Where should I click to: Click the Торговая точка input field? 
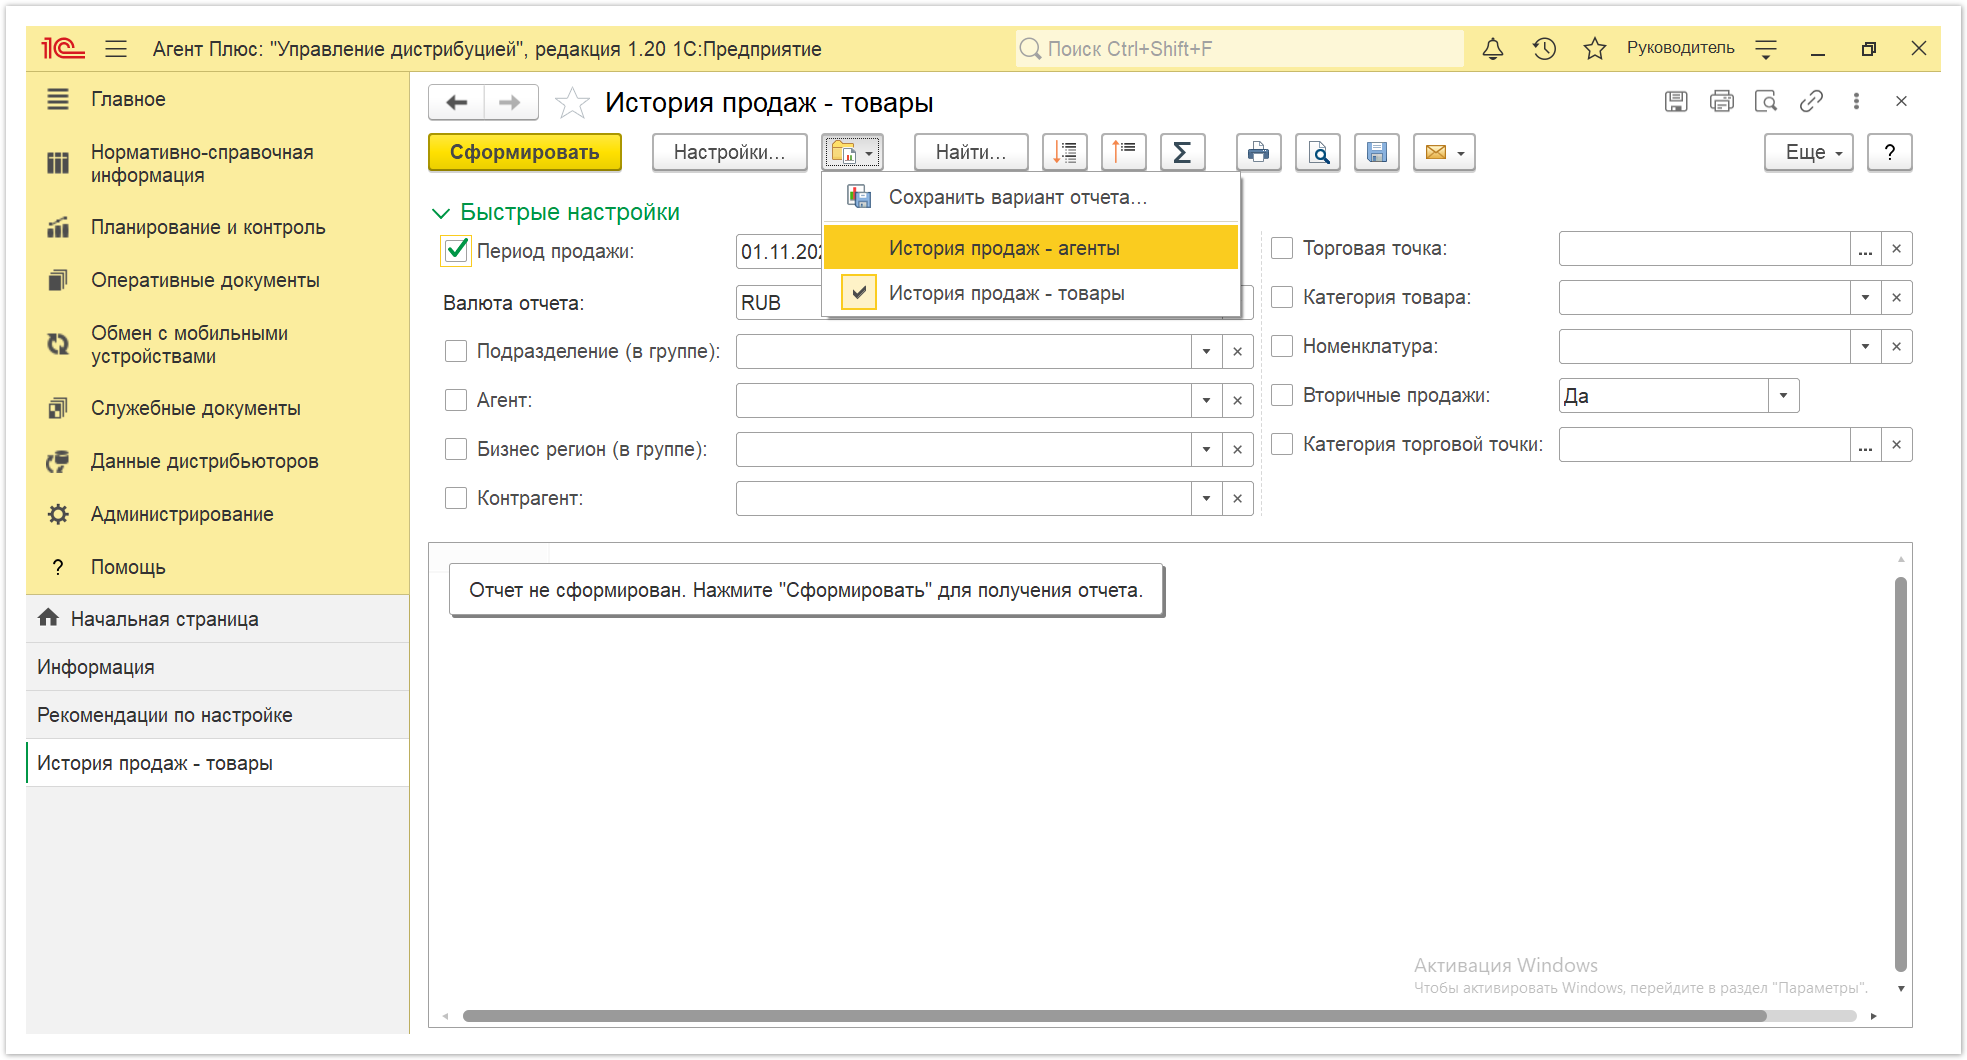1704,248
